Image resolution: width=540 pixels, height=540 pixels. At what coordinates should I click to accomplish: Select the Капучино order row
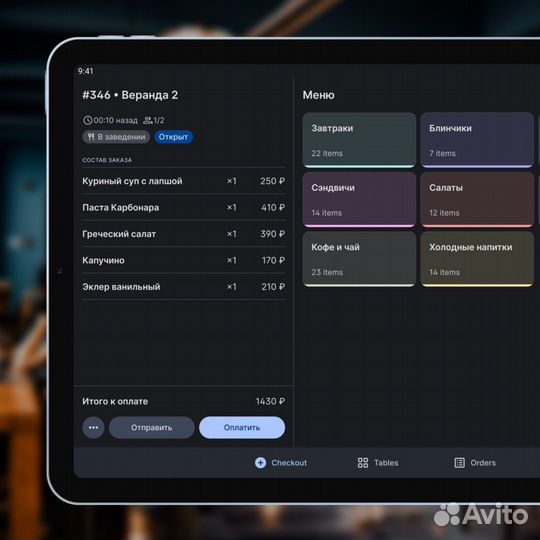[184, 260]
